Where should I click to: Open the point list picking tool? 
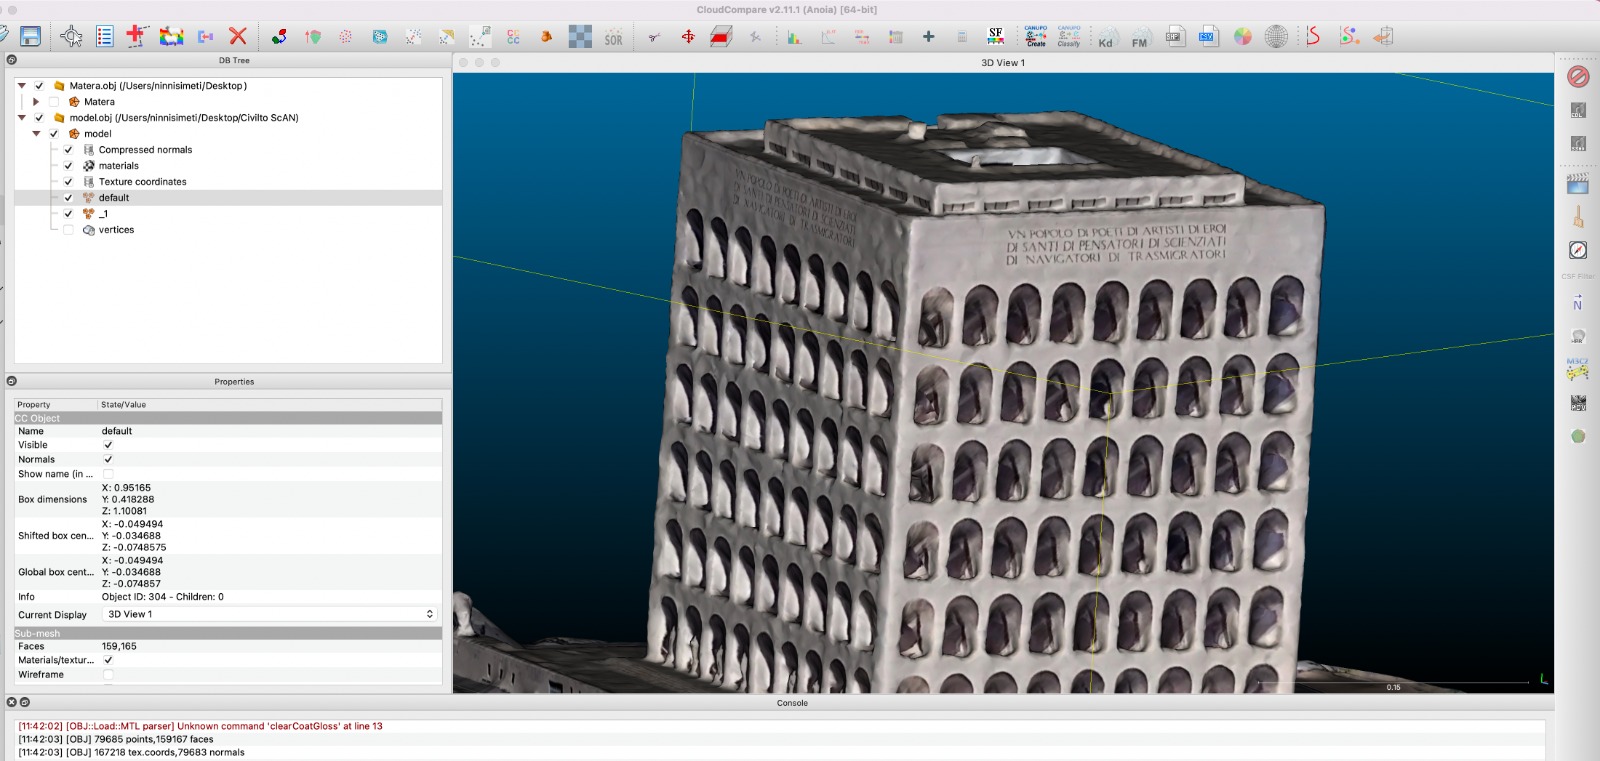(x=104, y=37)
